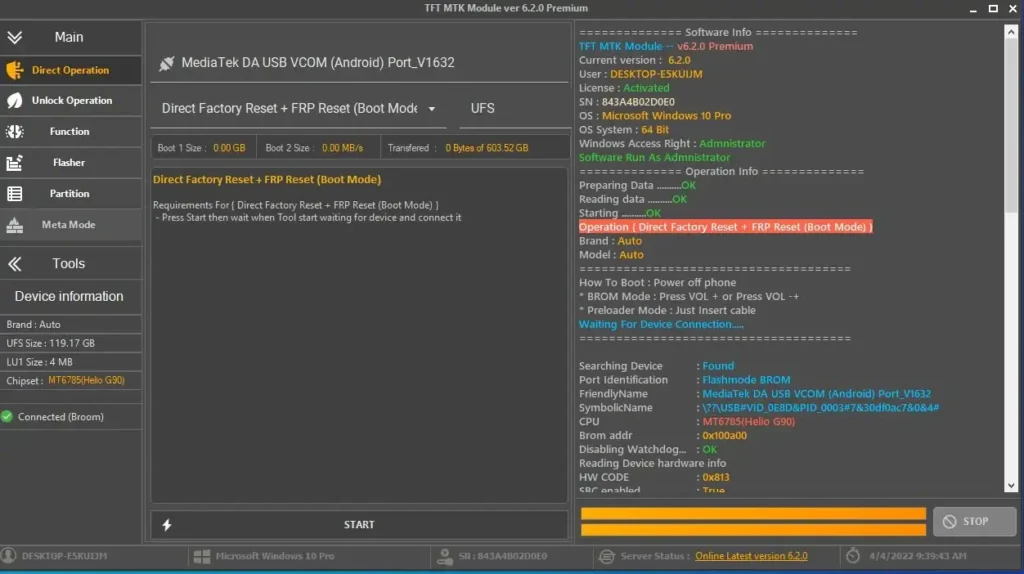
Task: Click the log panel scrollbar thumb
Action: tap(1011, 124)
